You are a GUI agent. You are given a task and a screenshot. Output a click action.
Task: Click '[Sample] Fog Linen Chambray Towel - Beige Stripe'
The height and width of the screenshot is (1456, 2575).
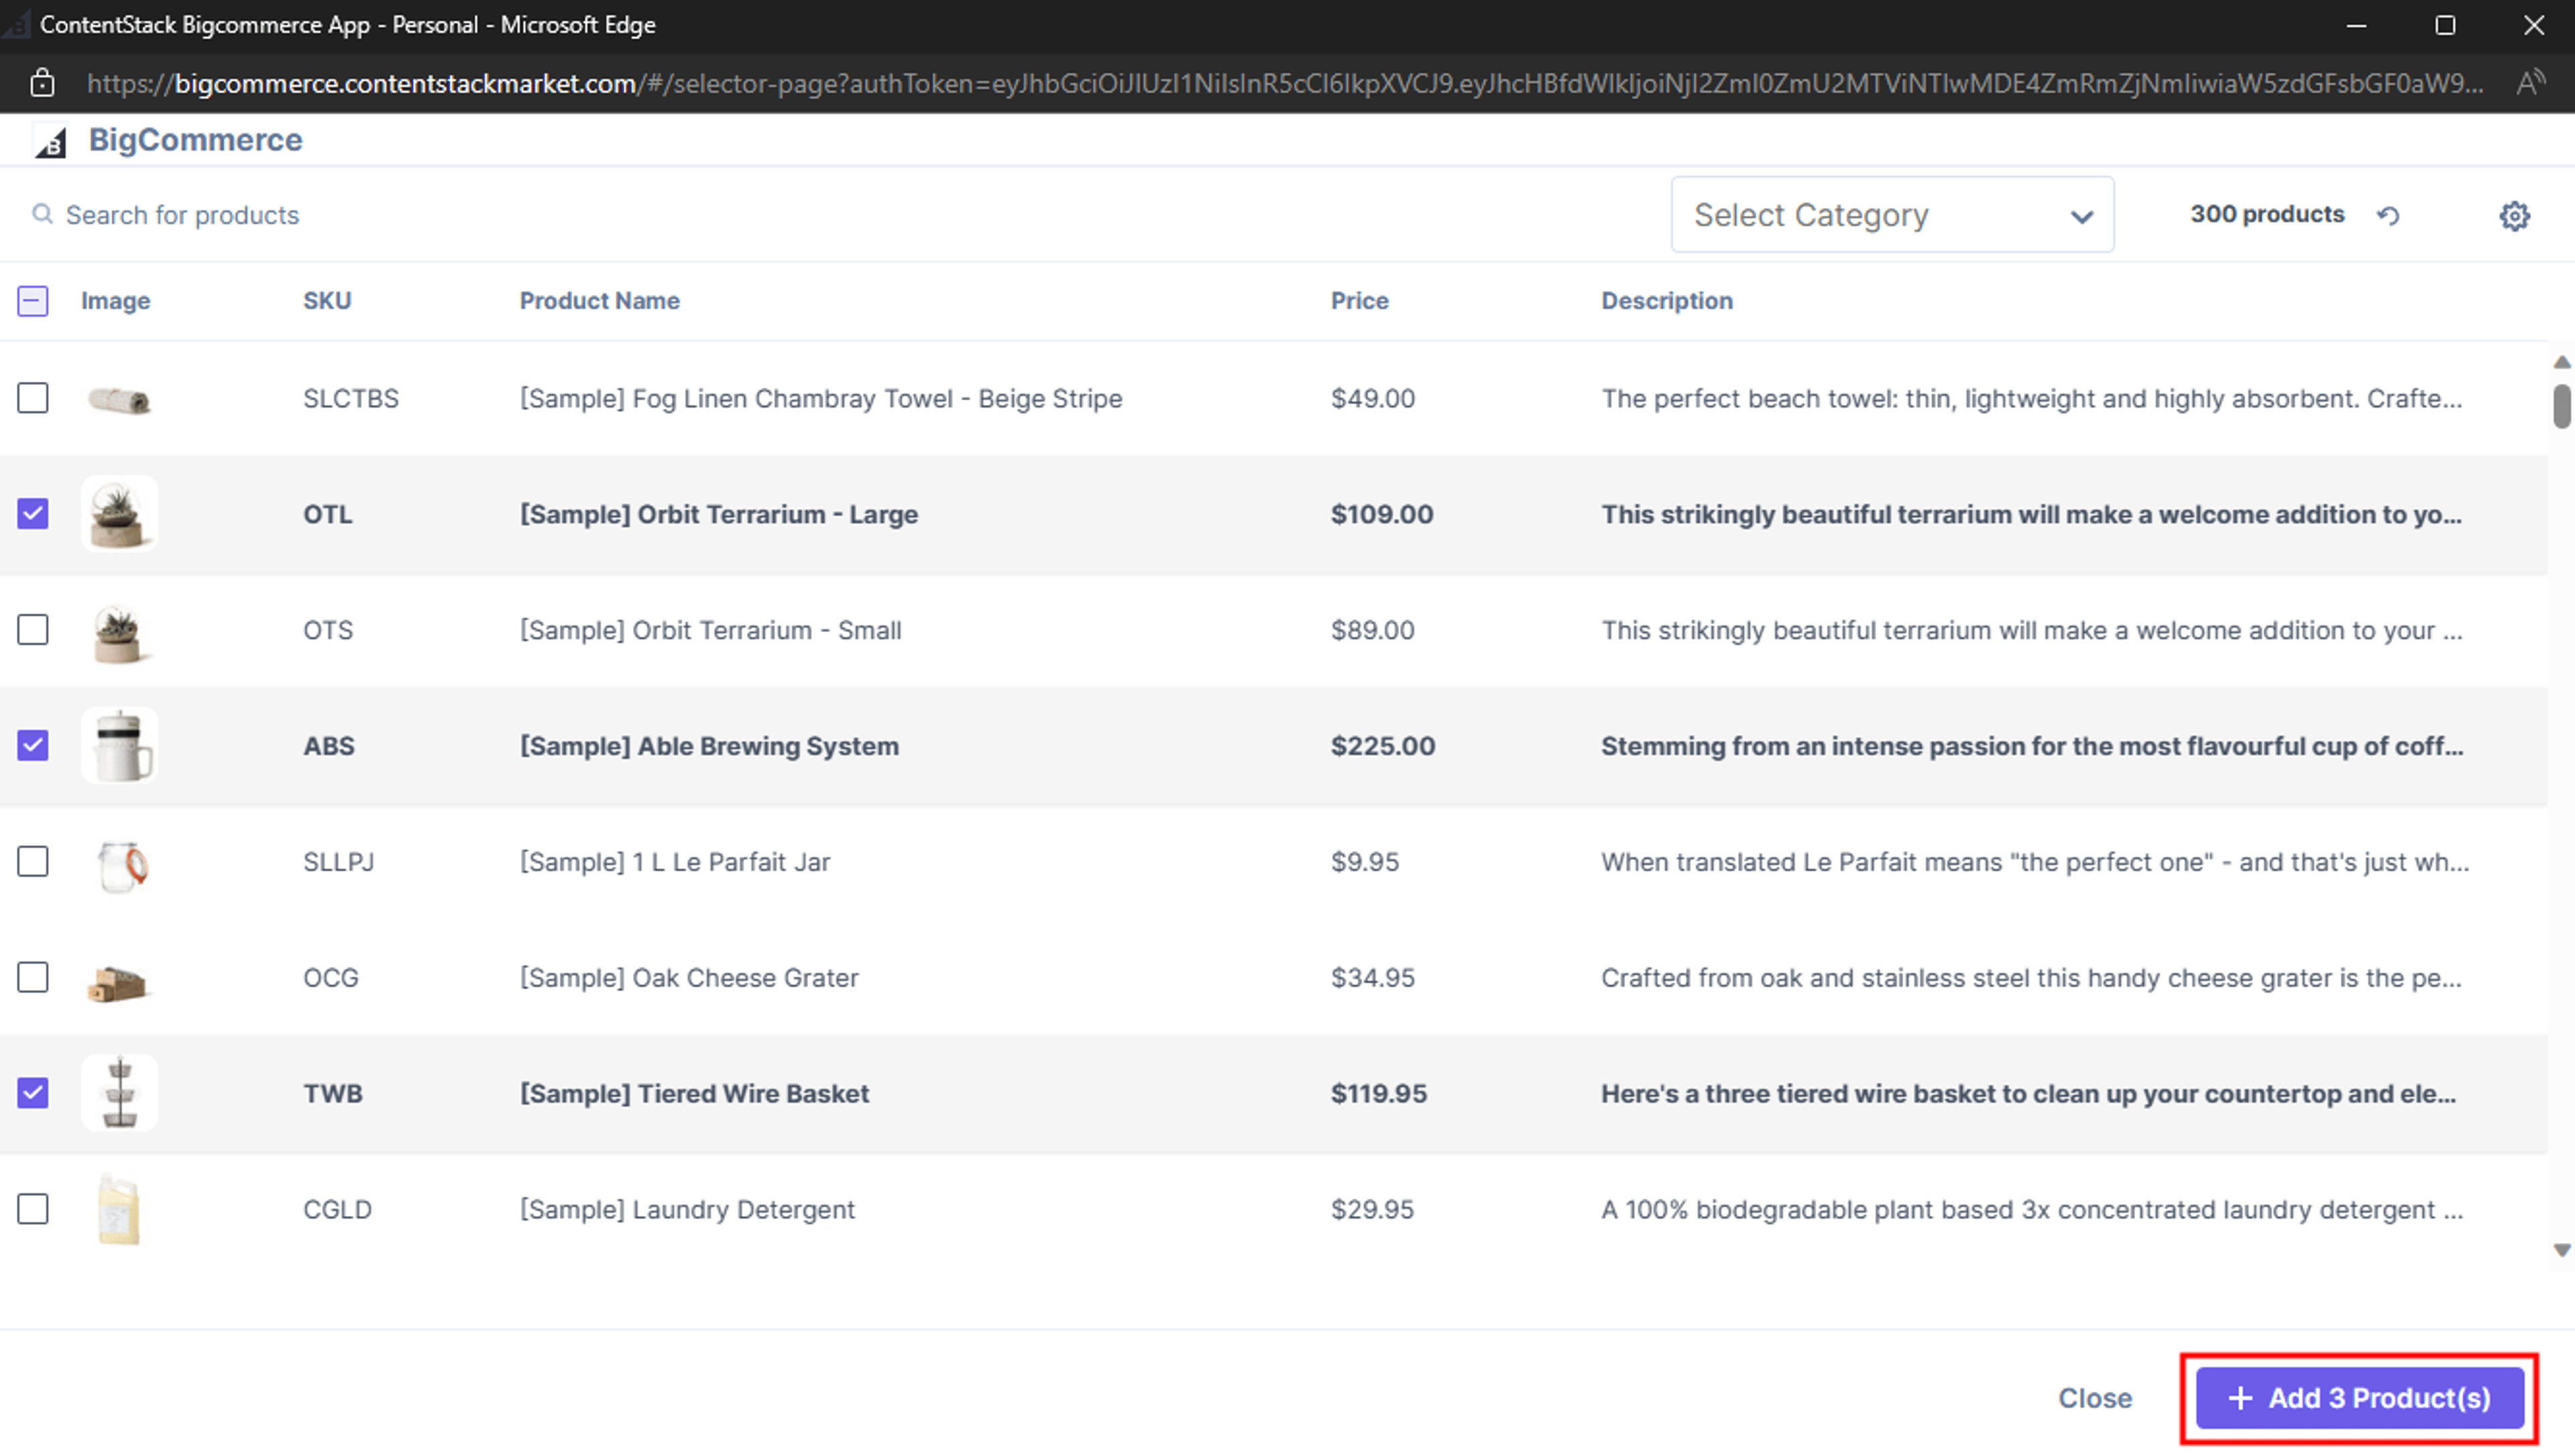click(820, 398)
